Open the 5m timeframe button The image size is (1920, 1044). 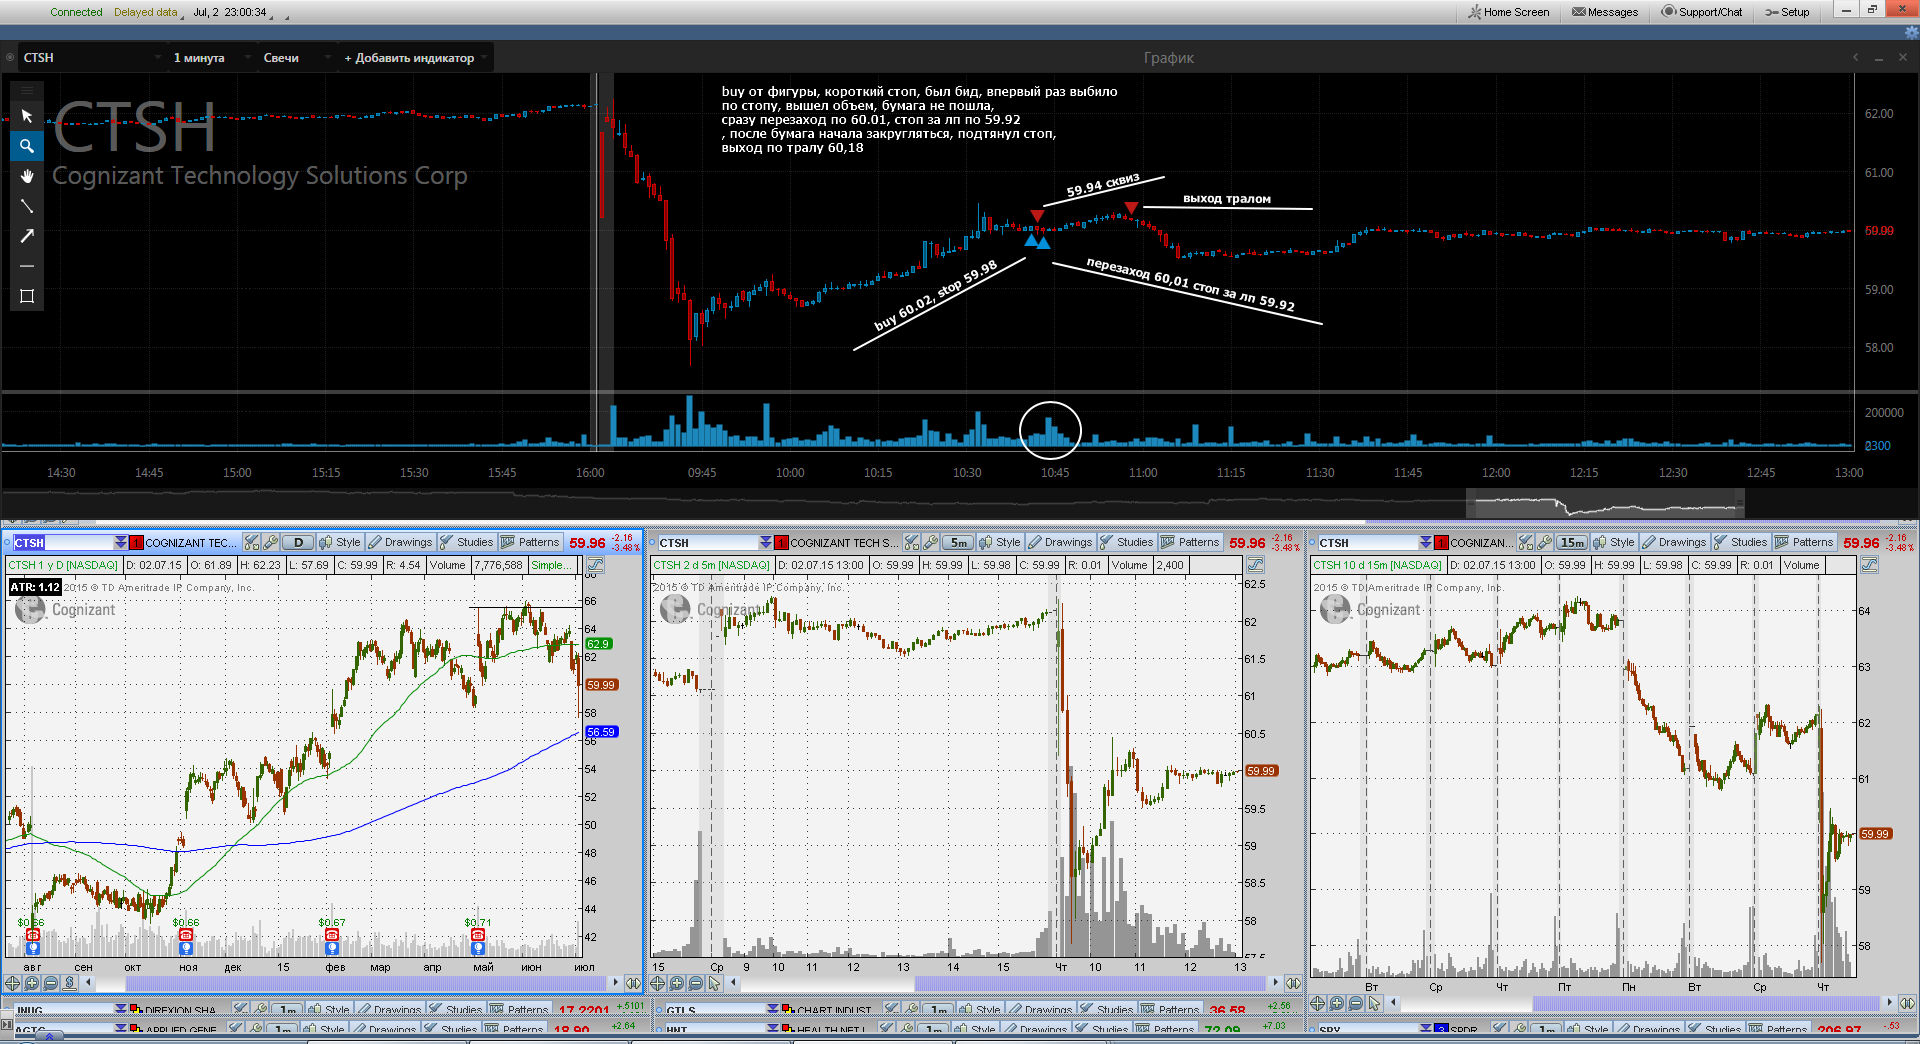[958, 542]
